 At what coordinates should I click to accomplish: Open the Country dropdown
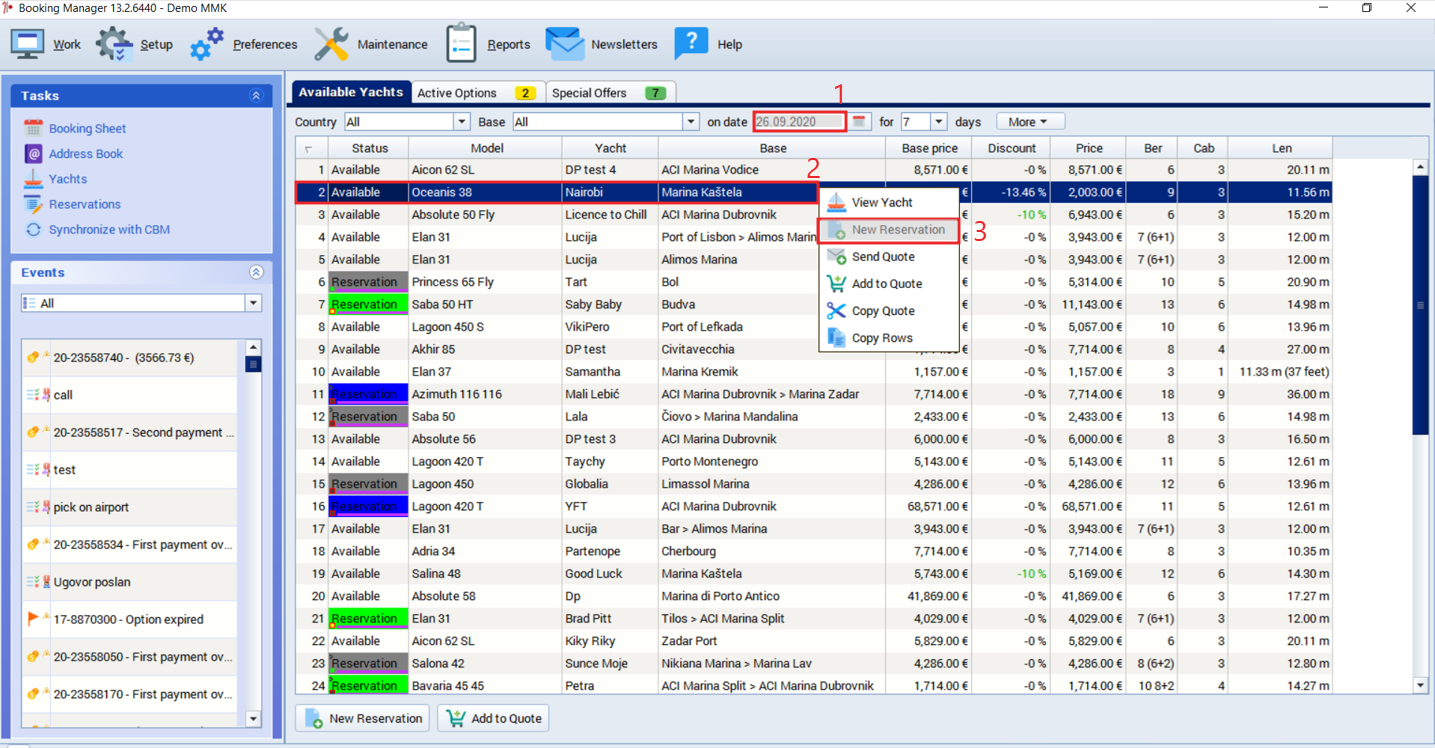[461, 122]
